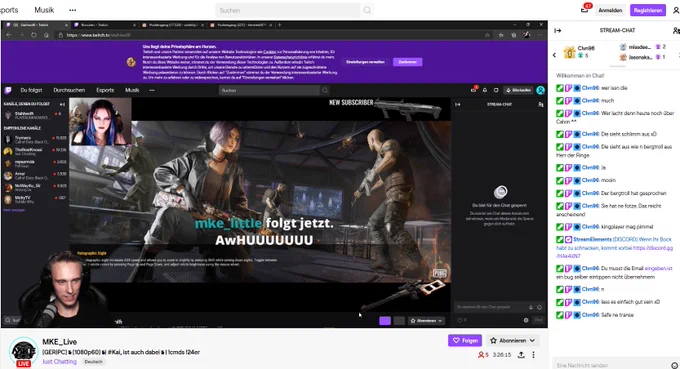This screenshot has width=680, height=369.
Task: Open the chat community users icon
Action: pyautogui.click(x=676, y=30)
